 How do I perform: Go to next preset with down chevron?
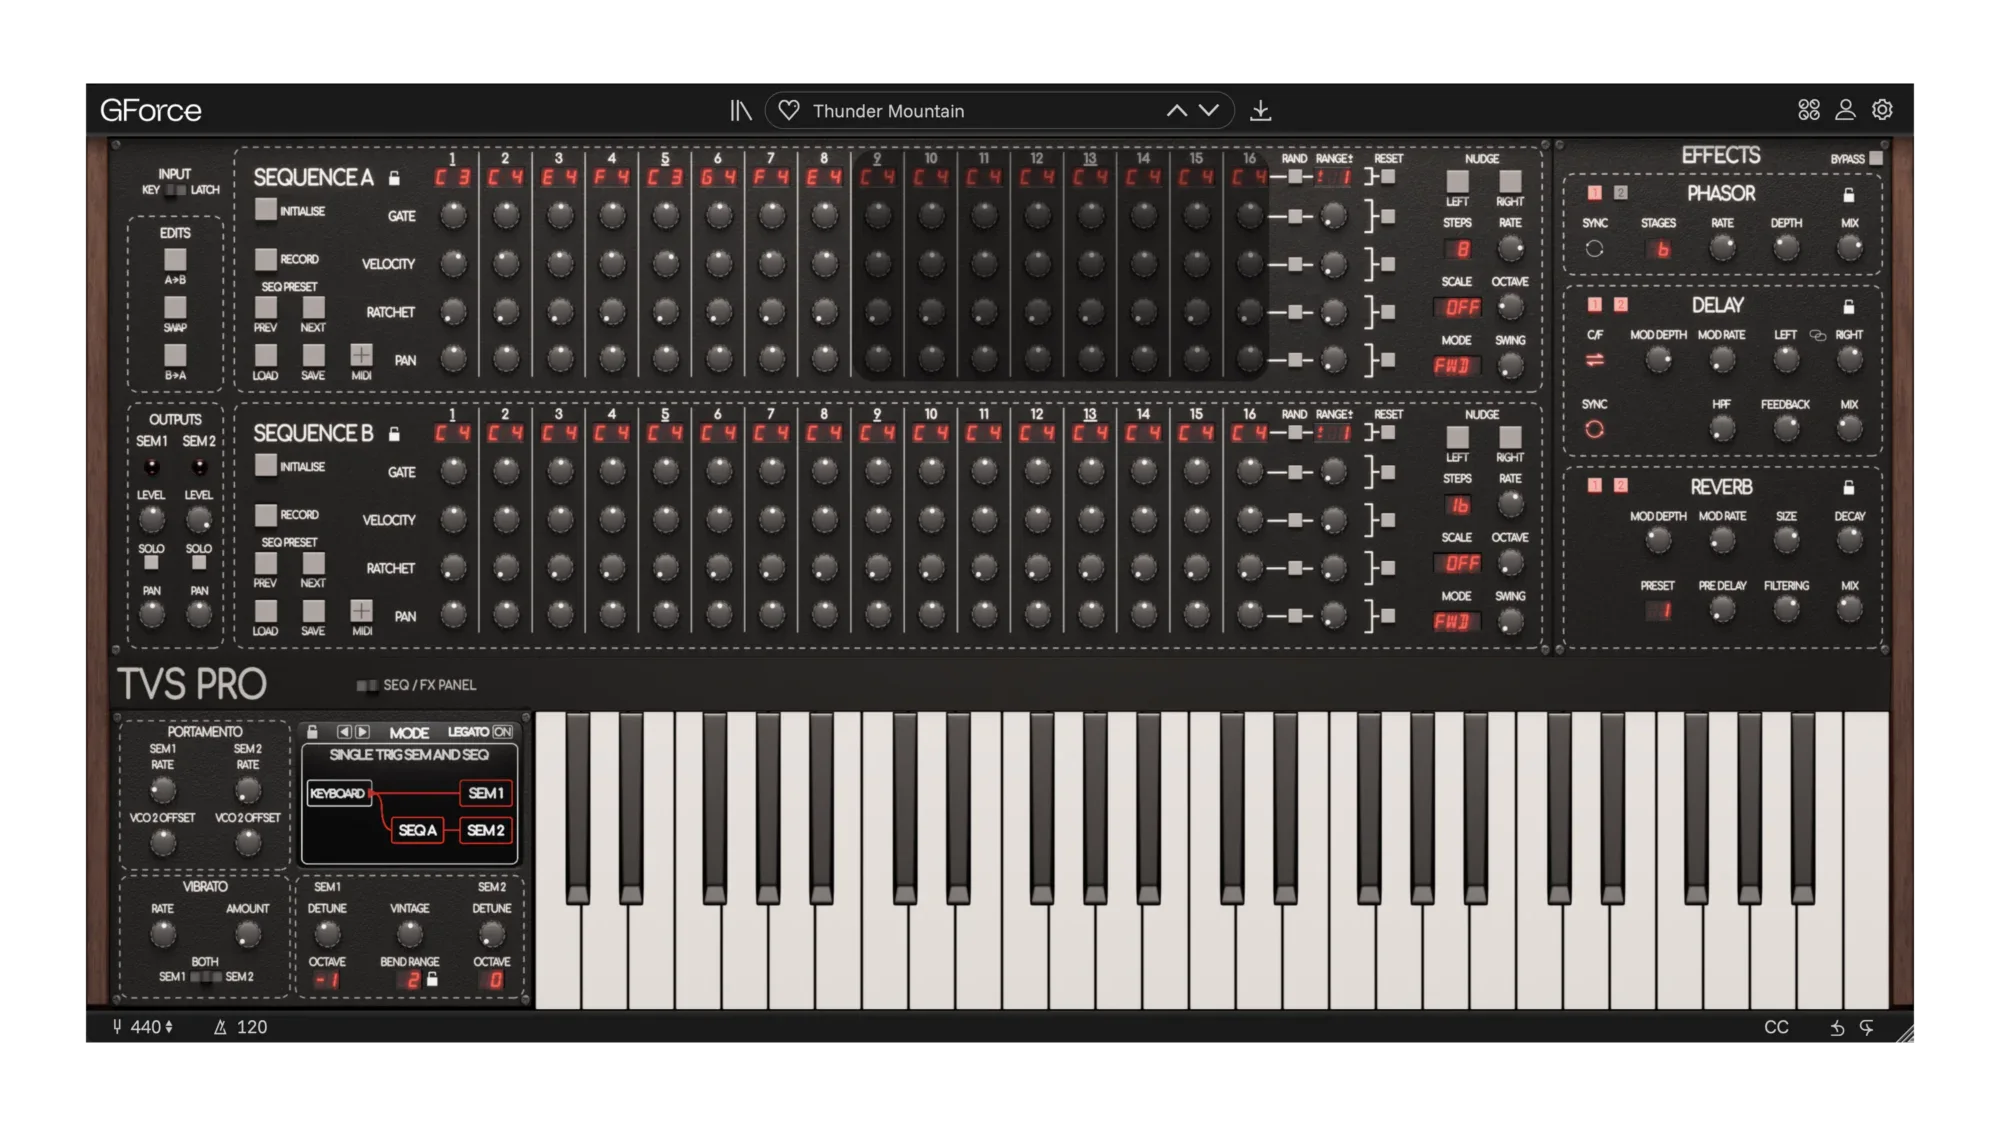tap(1209, 111)
